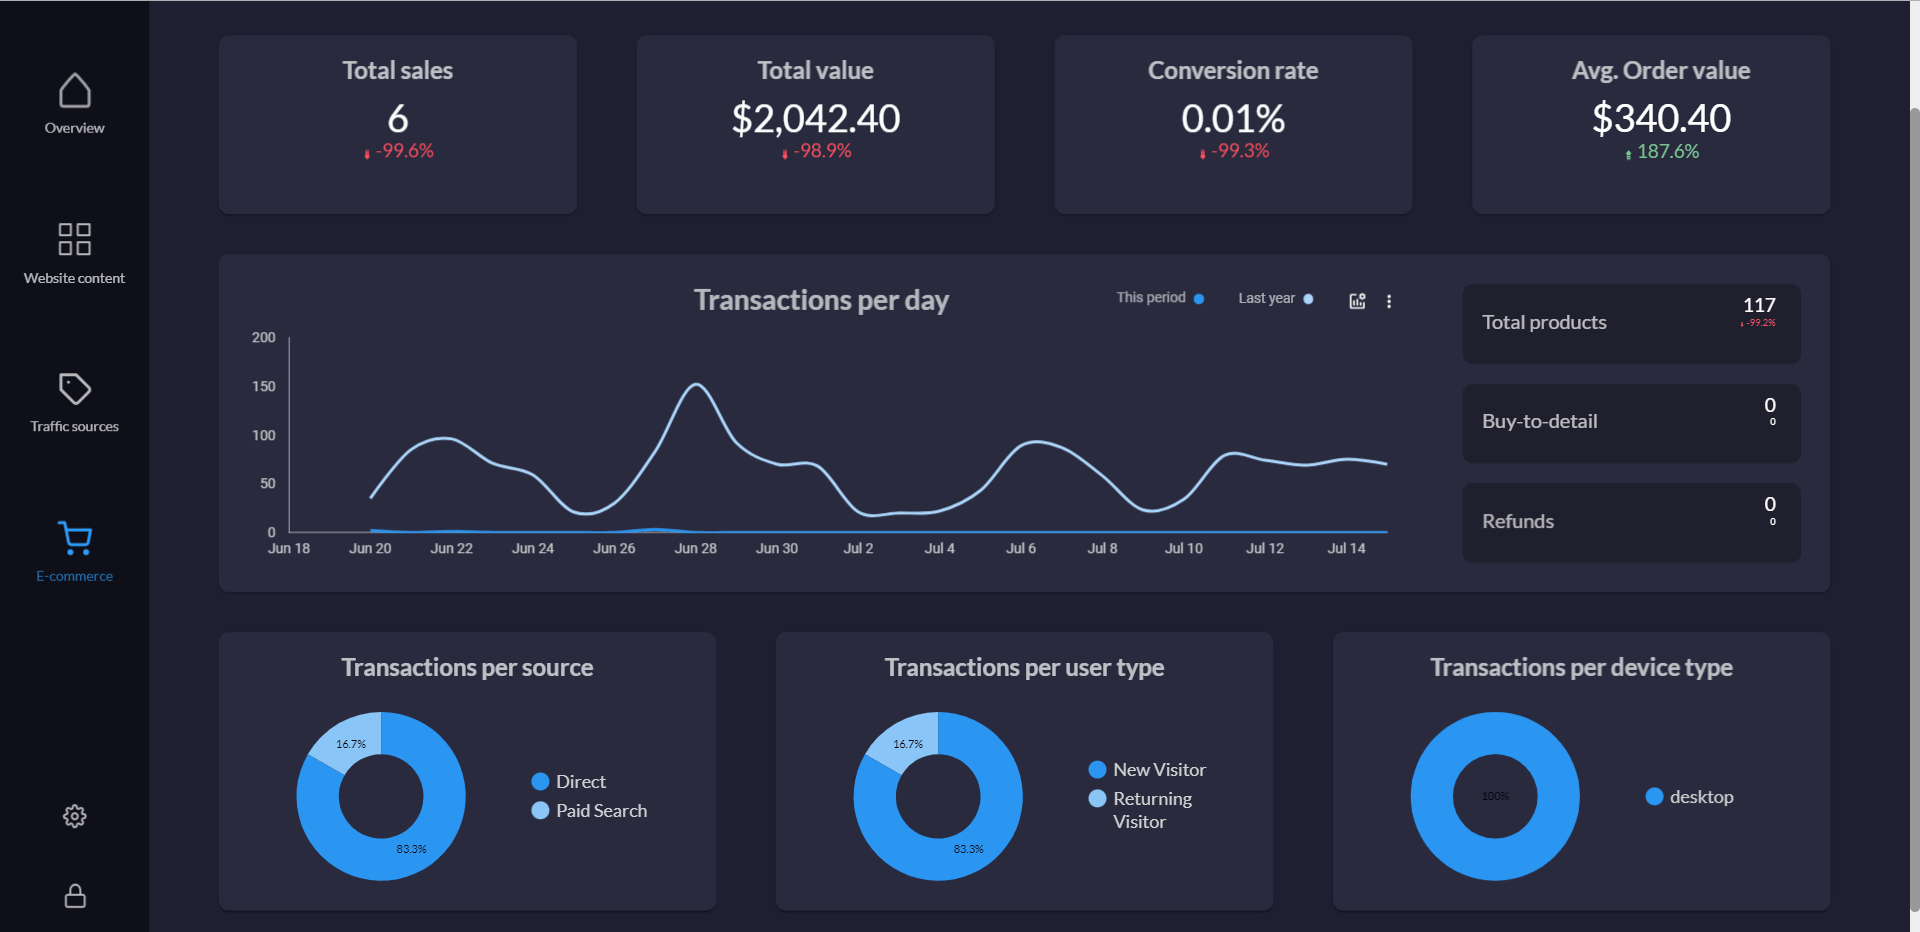This screenshot has height=932, width=1920.
Task: Toggle 'Last year' legend series
Action: [x=1276, y=298]
